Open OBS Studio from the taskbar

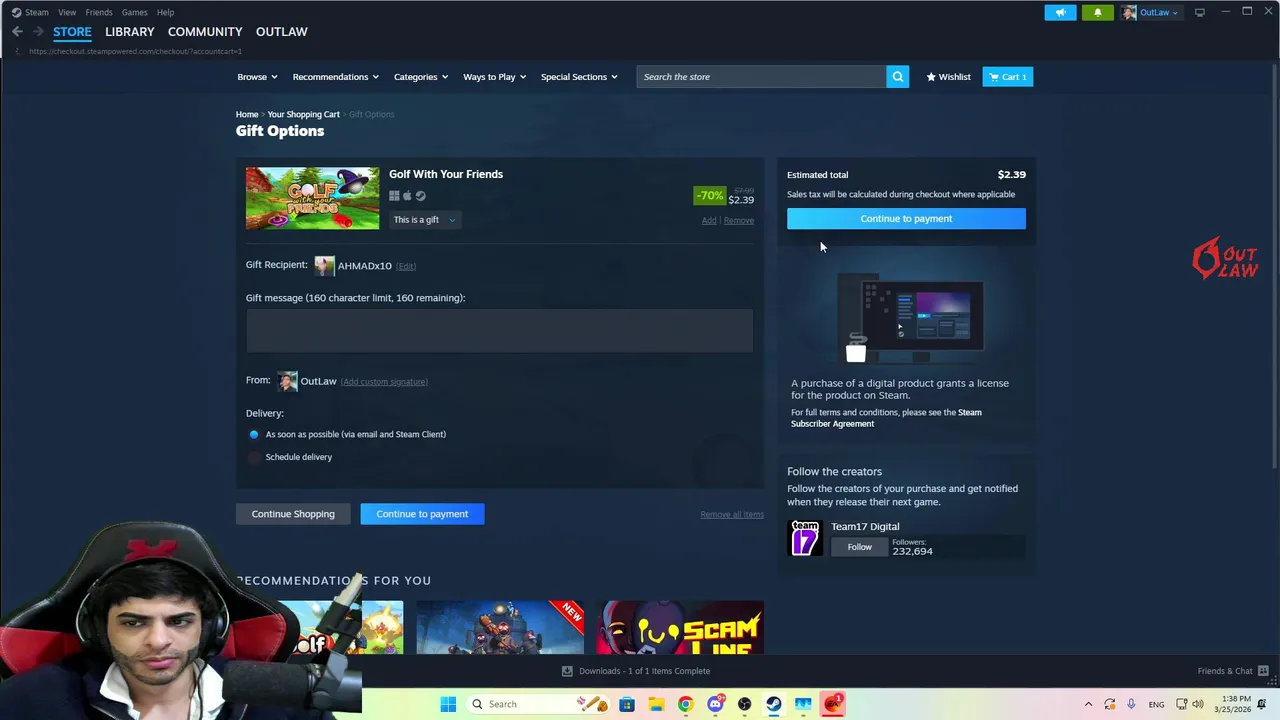click(x=744, y=704)
